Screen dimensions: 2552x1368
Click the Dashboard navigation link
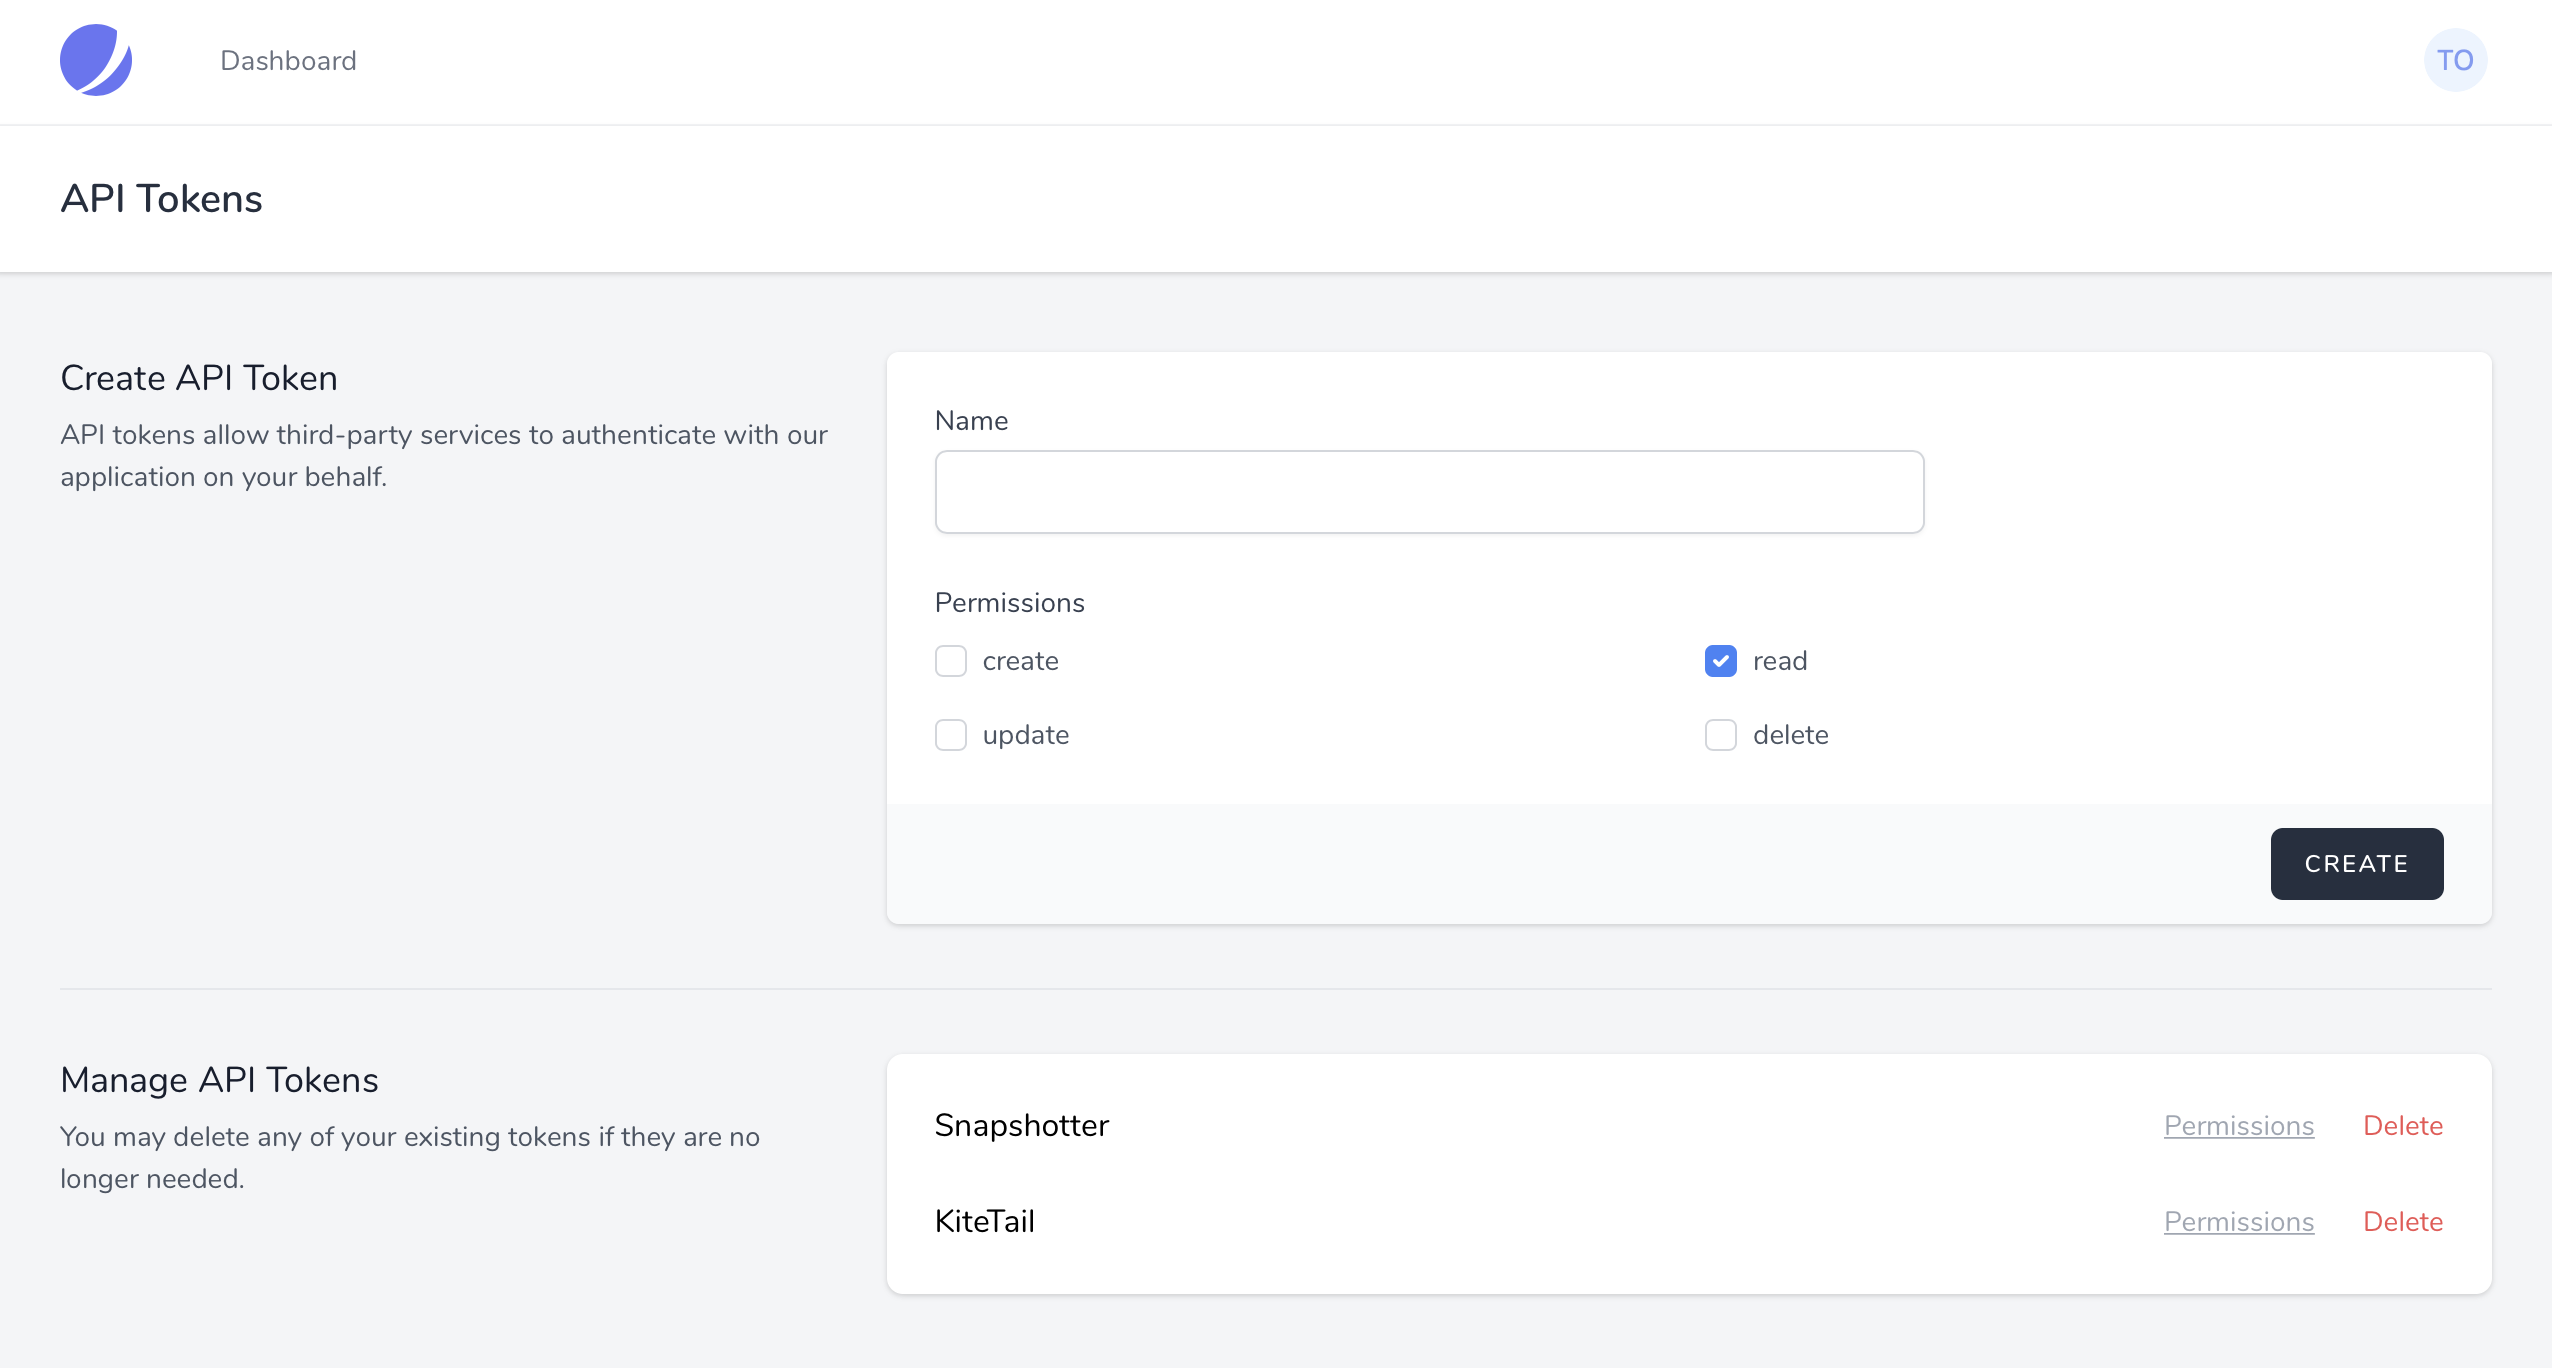click(x=290, y=61)
